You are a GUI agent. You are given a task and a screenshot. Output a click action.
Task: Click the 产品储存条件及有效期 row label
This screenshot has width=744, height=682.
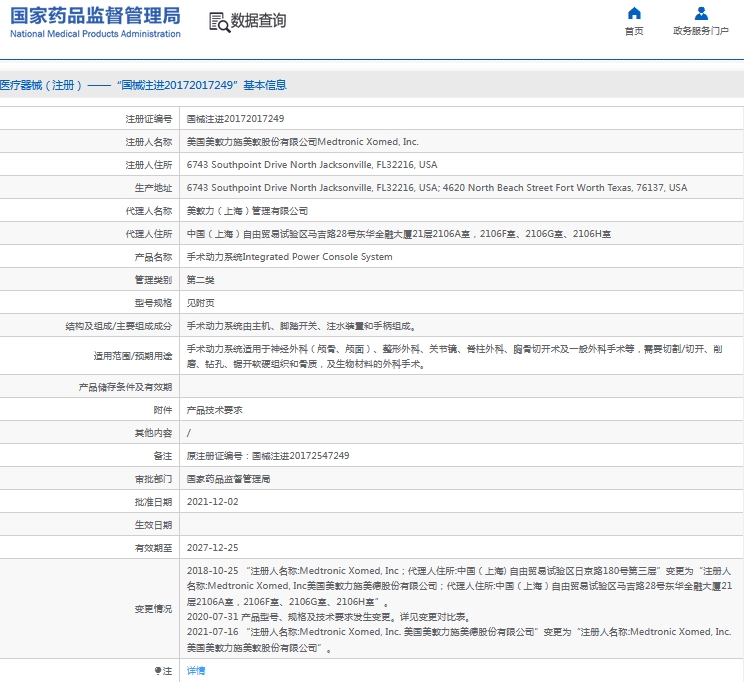pyautogui.click(x=125, y=387)
